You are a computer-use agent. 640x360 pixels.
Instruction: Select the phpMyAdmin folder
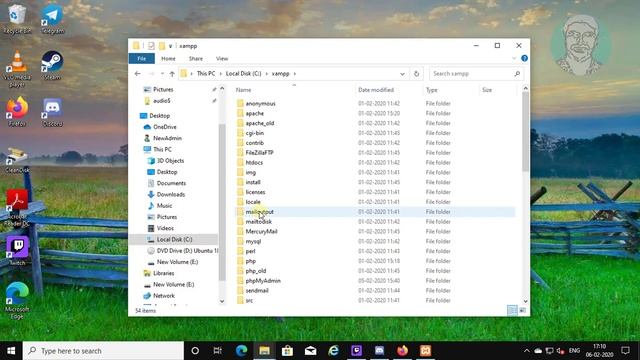pyautogui.click(x=263, y=281)
